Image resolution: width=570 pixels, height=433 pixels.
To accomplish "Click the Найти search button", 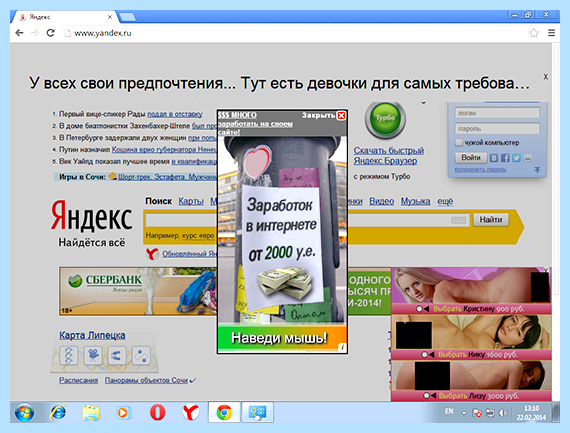I will click(490, 220).
